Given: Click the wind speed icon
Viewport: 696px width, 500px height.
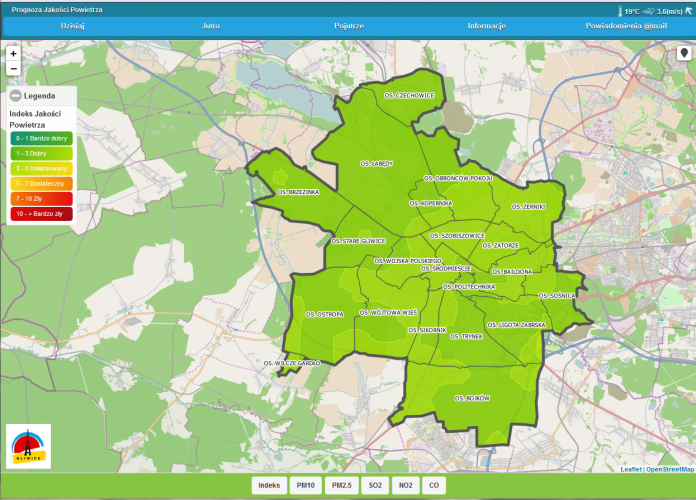Looking at the screenshot, I should 649,10.
